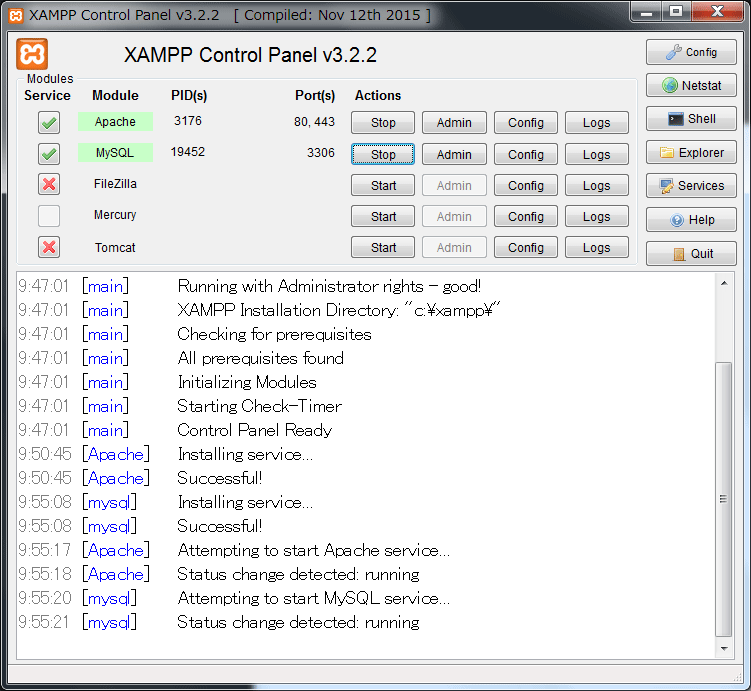The image size is (751, 691).
Task: Toggle the Apache service checkbox
Action: [49, 123]
